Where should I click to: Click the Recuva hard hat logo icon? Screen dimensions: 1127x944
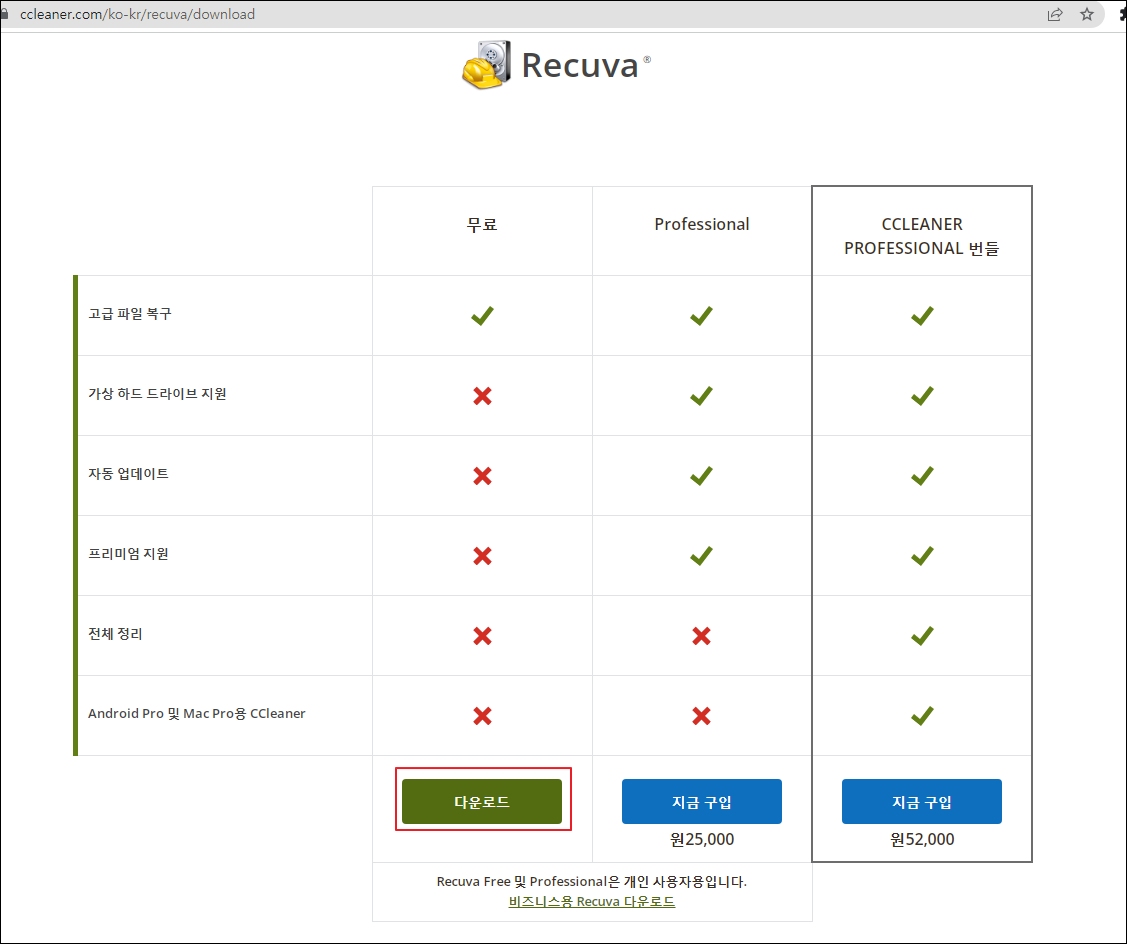(x=487, y=65)
